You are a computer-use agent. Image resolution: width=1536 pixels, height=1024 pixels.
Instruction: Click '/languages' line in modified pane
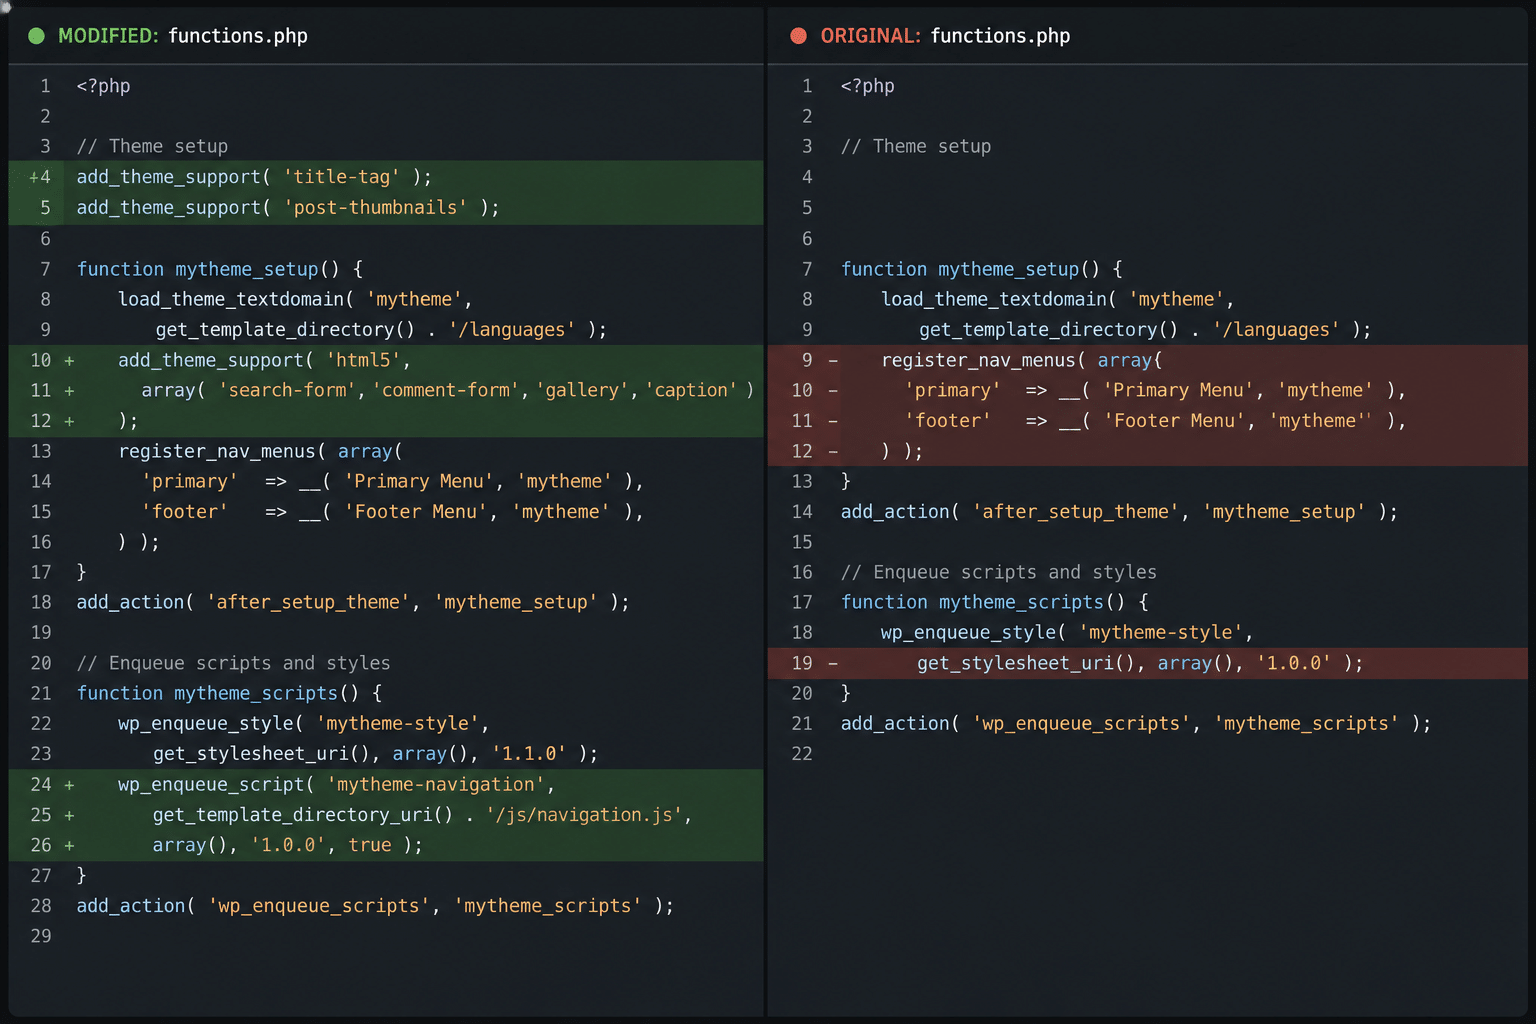381,330
